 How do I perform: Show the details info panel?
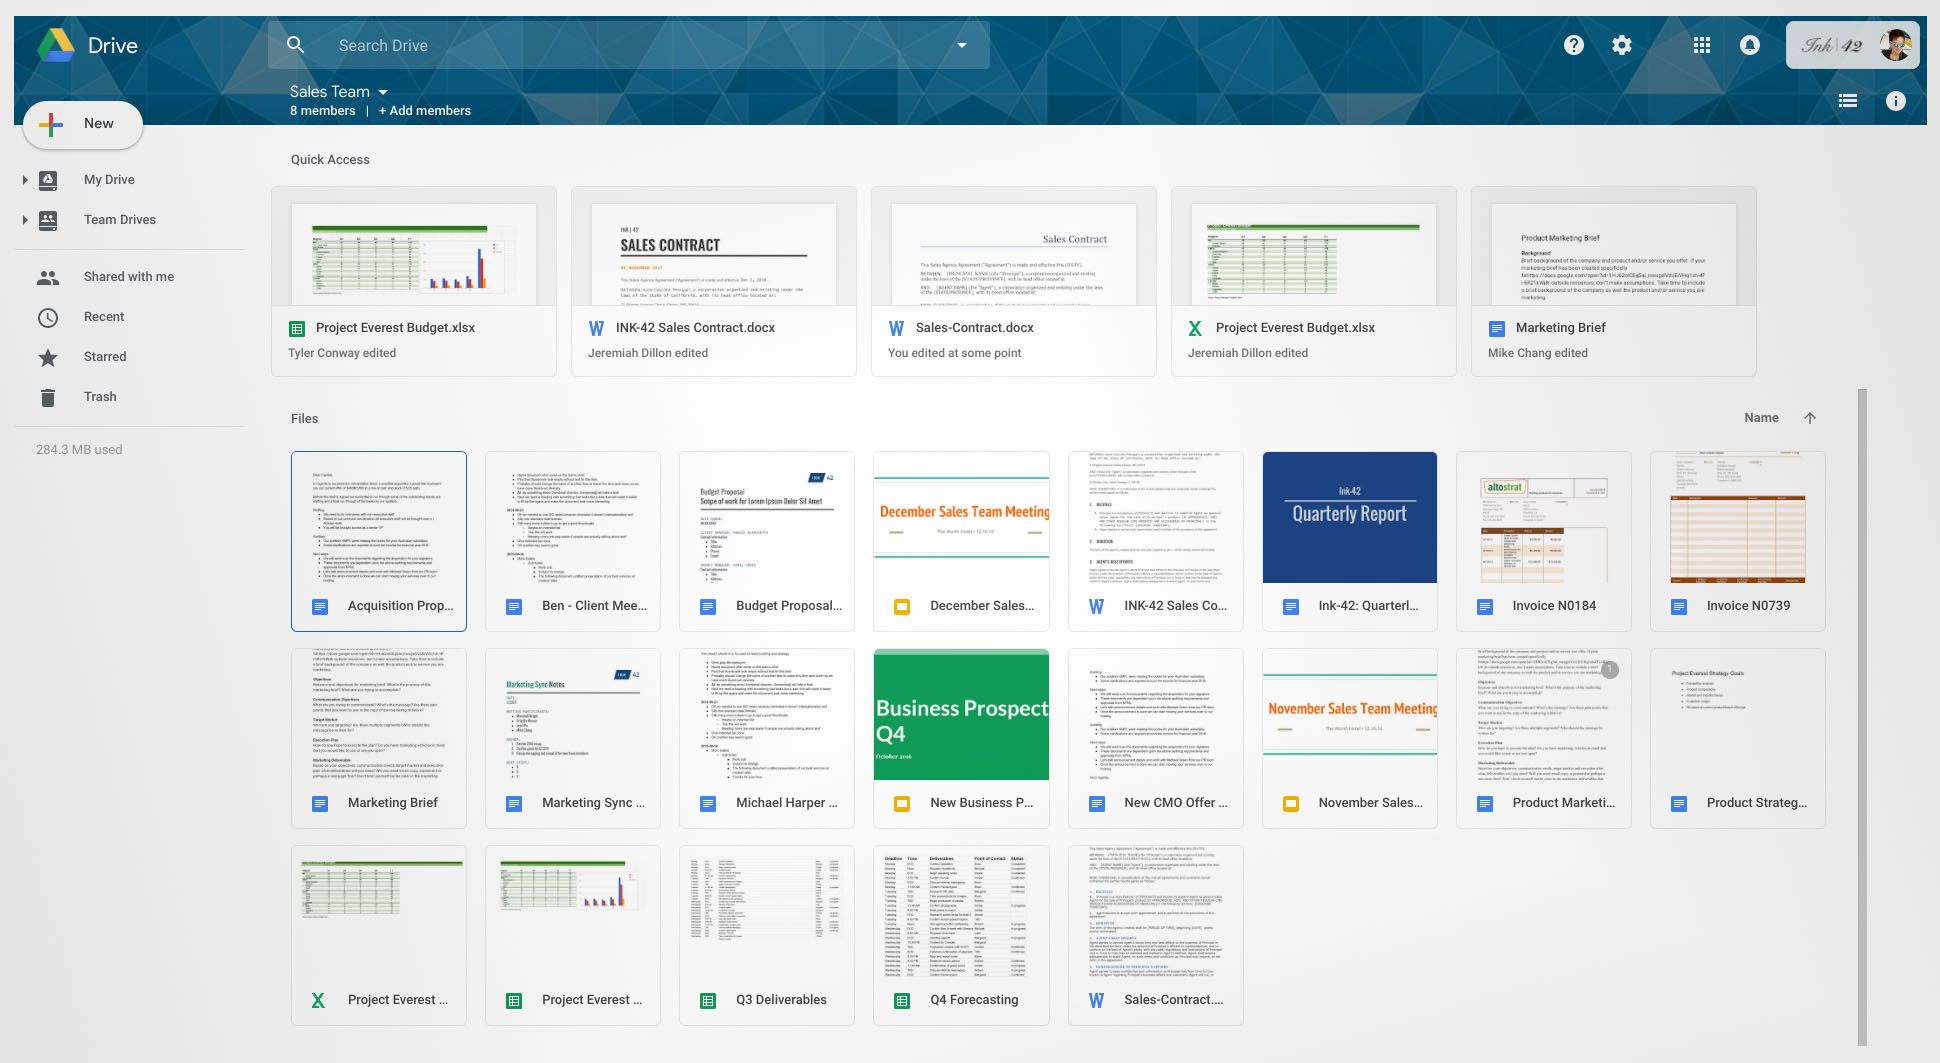(x=1895, y=101)
